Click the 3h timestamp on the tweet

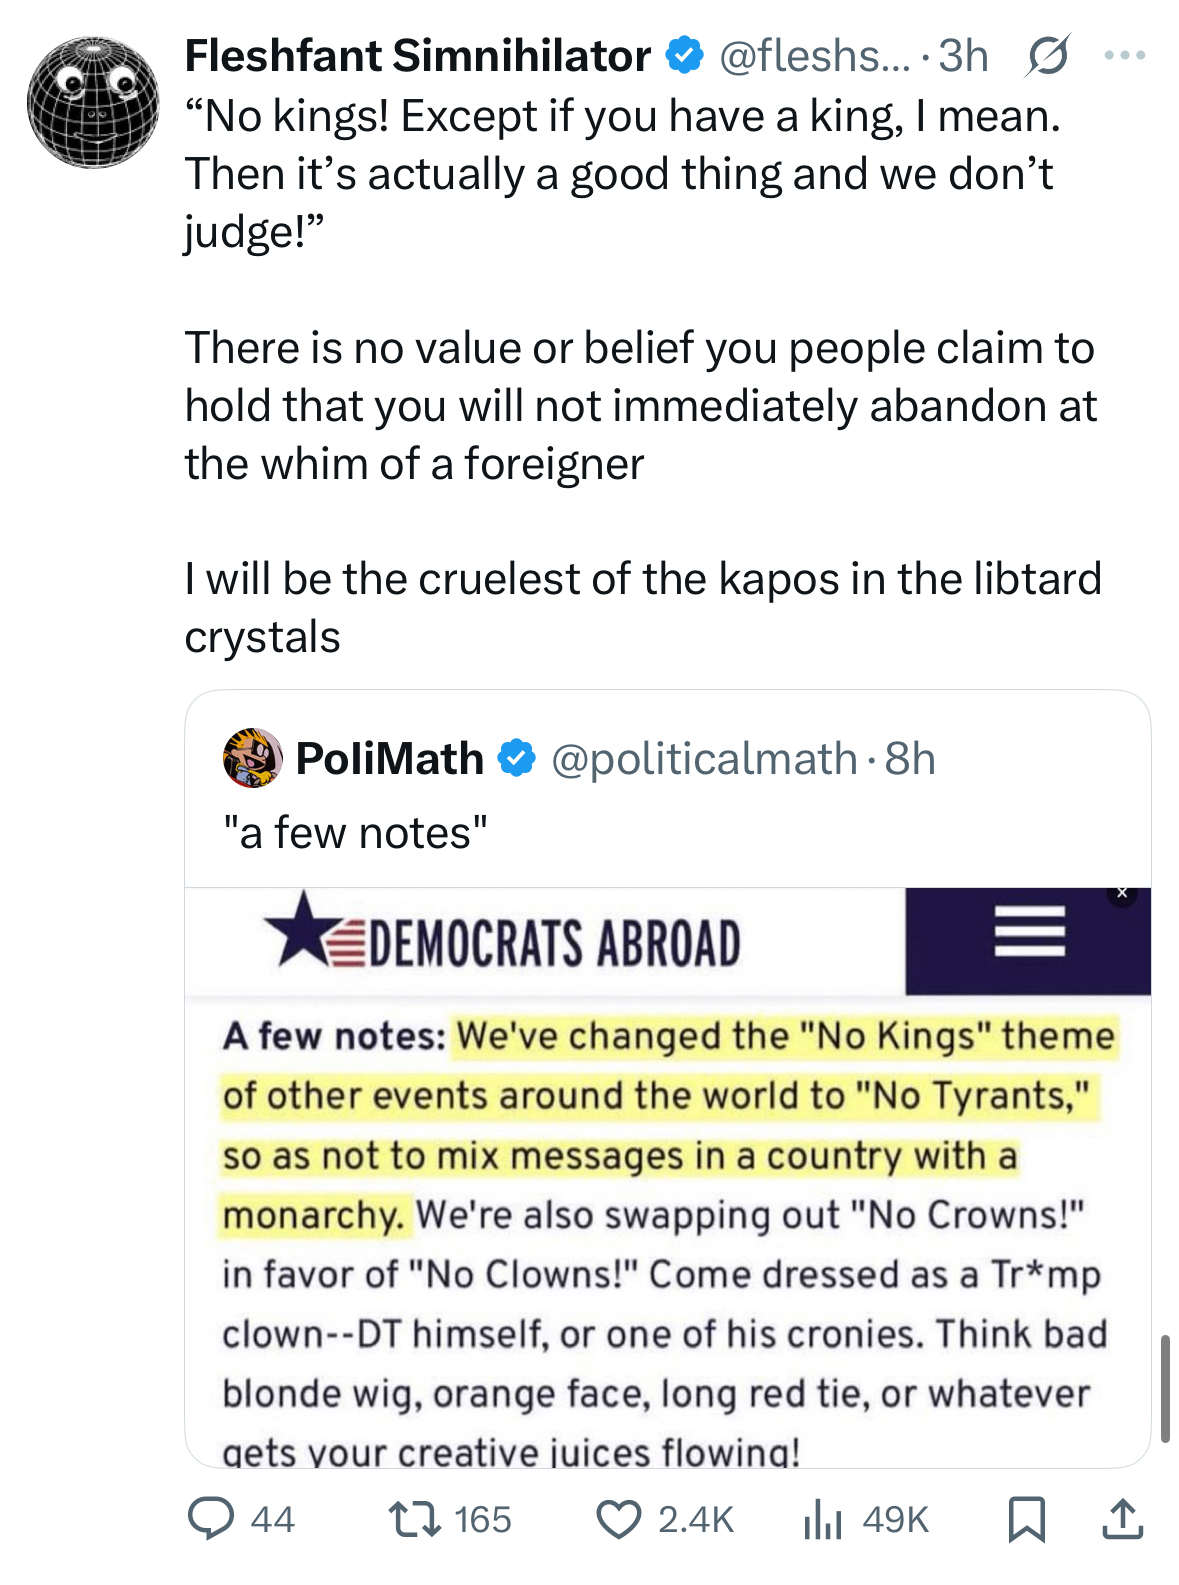(963, 56)
